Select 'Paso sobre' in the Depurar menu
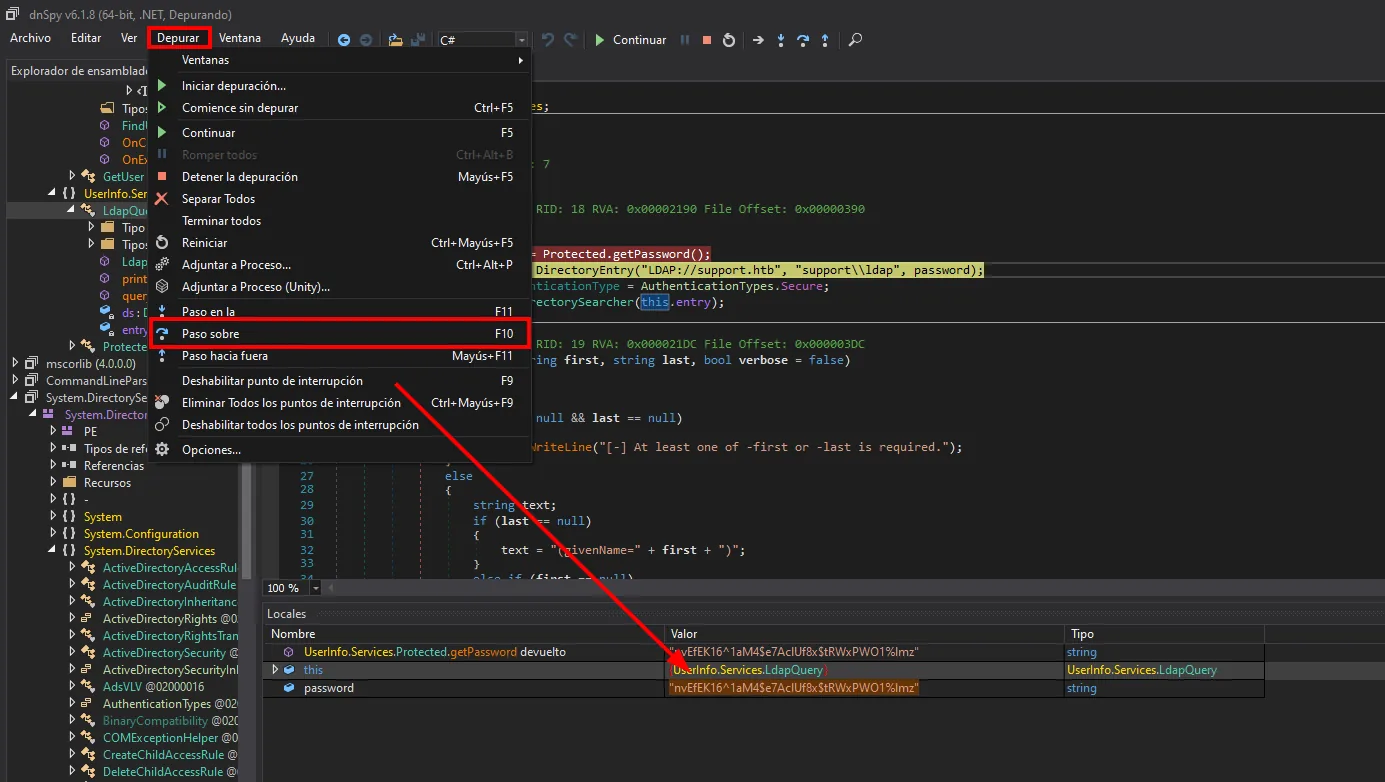Image resolution: width=1385 pixels, height=782 pixels. pyautogui.click(x=338, y=333)
